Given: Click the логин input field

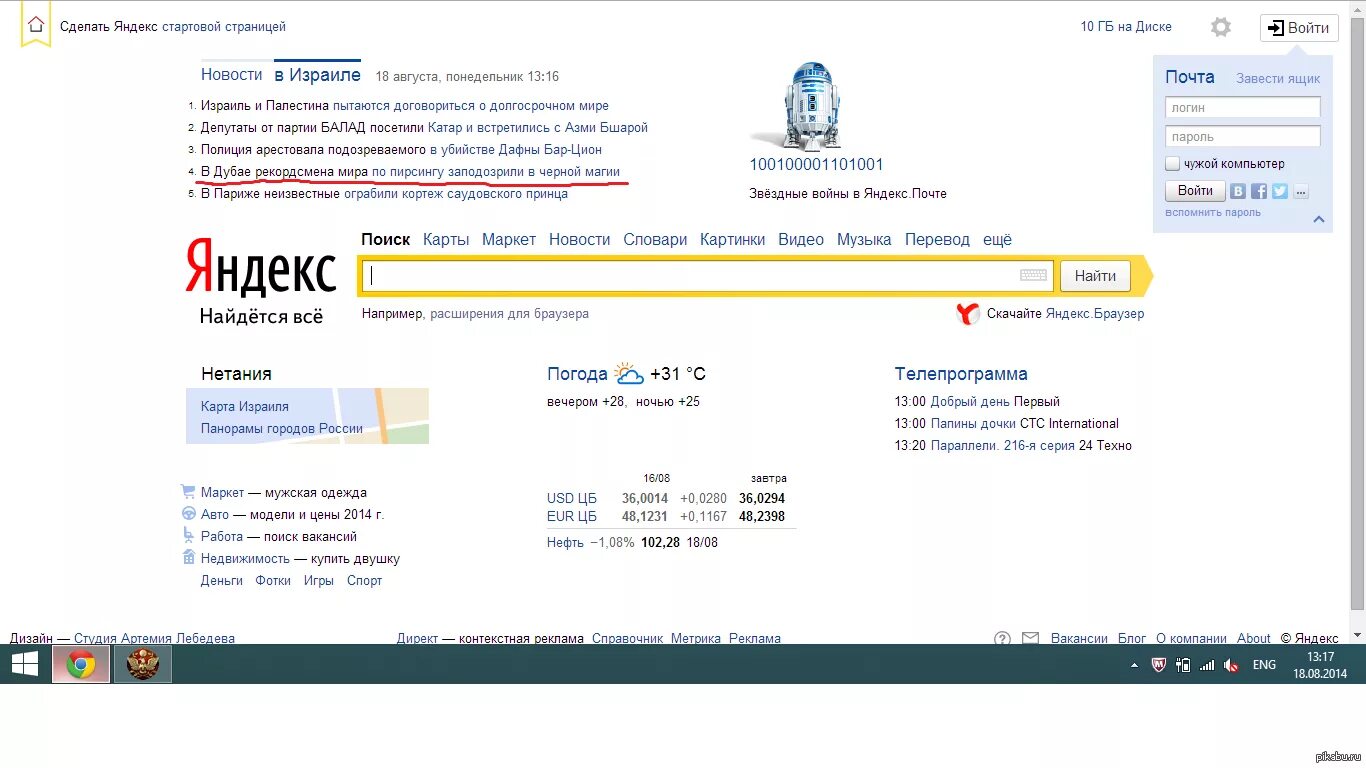Looking at the screenshot, I should 1243,107.
